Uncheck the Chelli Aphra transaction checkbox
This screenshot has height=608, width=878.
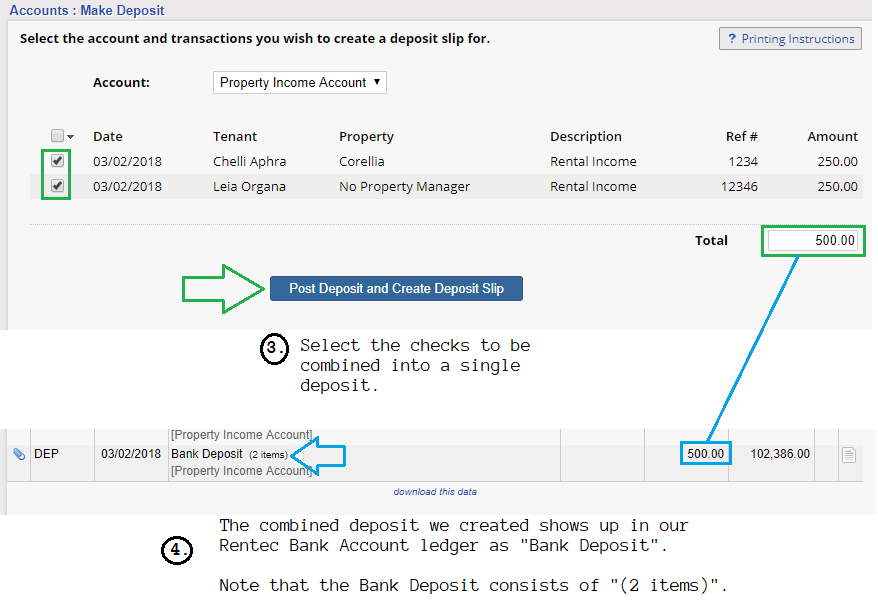pos(57,161)
